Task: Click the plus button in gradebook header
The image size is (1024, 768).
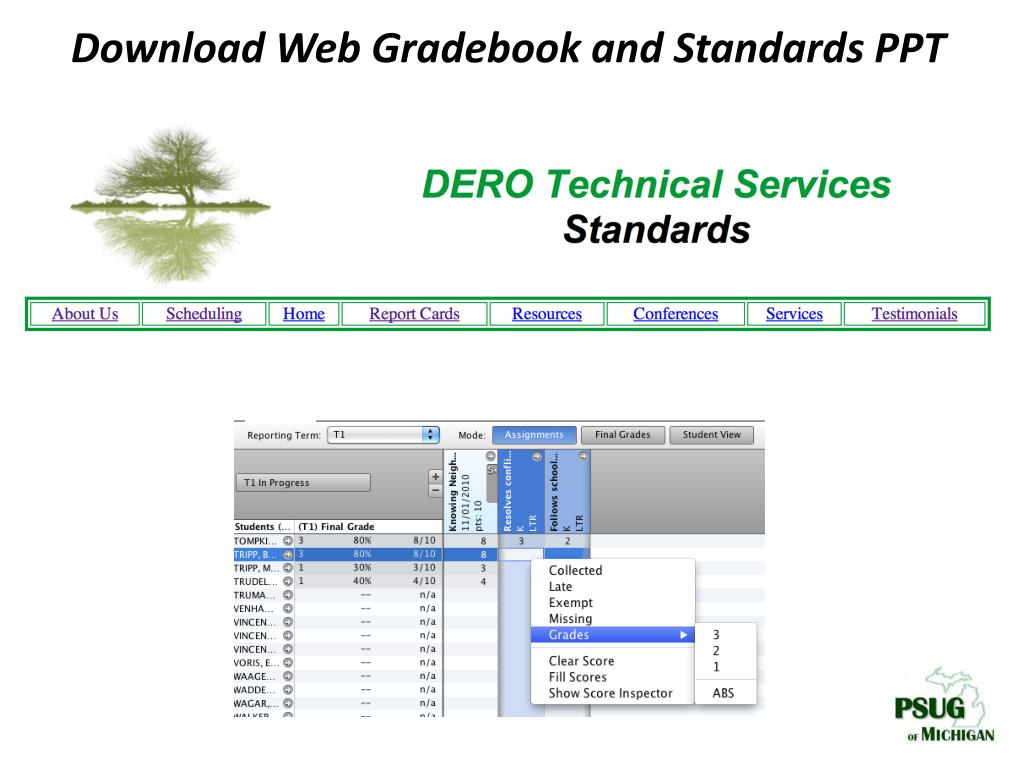Action: (436, 477)
